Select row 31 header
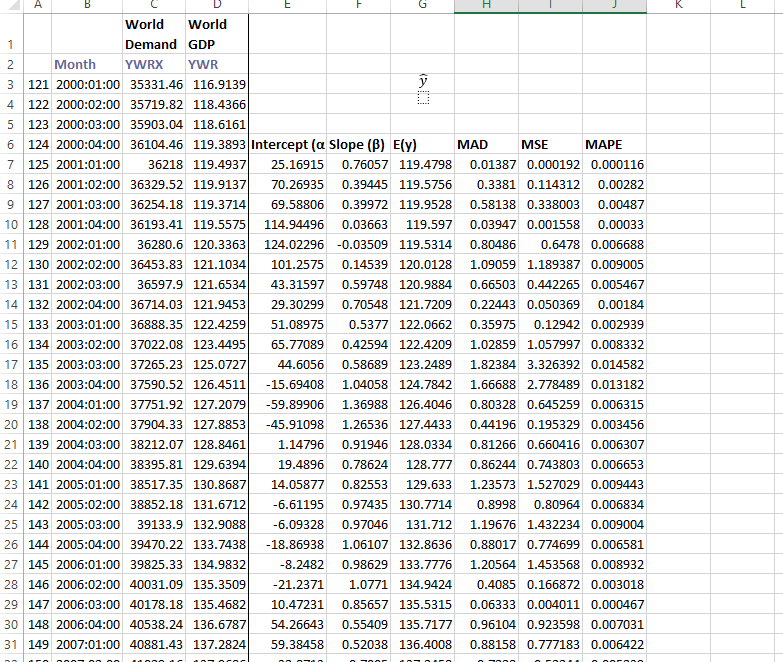The width and height of the screenshot is (783, 662). 11,645
